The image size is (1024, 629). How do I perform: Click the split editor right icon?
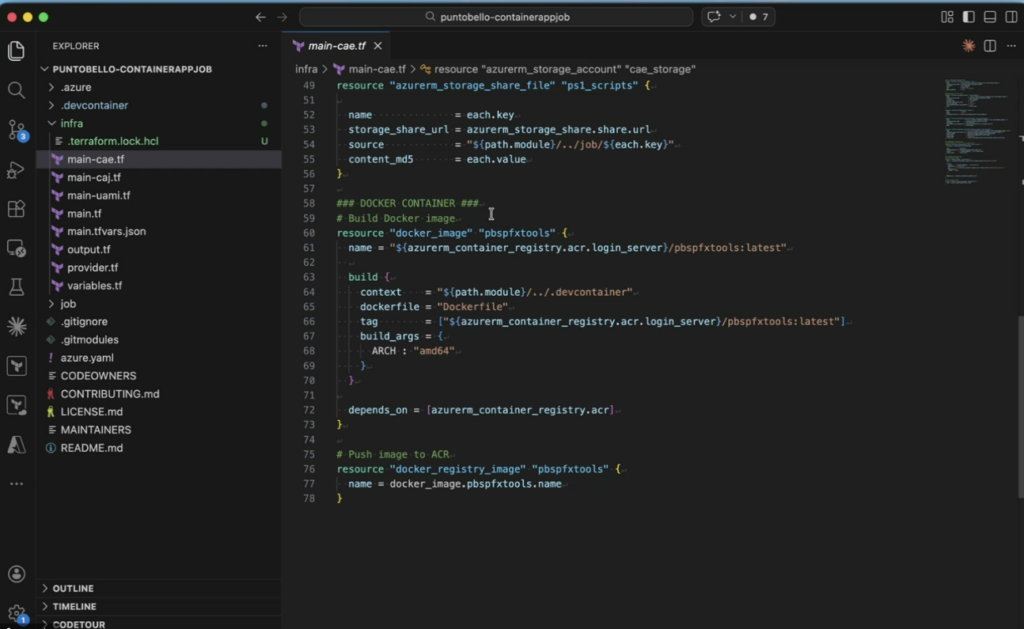pos(990,46)
